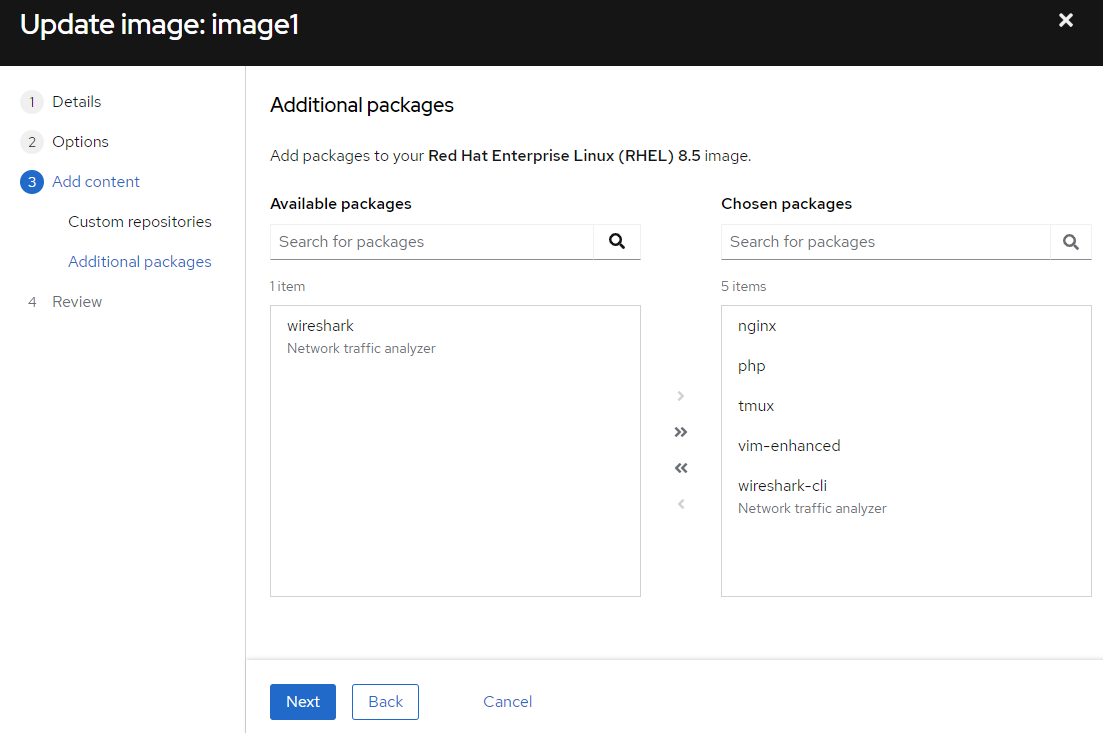
Task: Jump to the Review step
Action: click(x=77, y=302)
